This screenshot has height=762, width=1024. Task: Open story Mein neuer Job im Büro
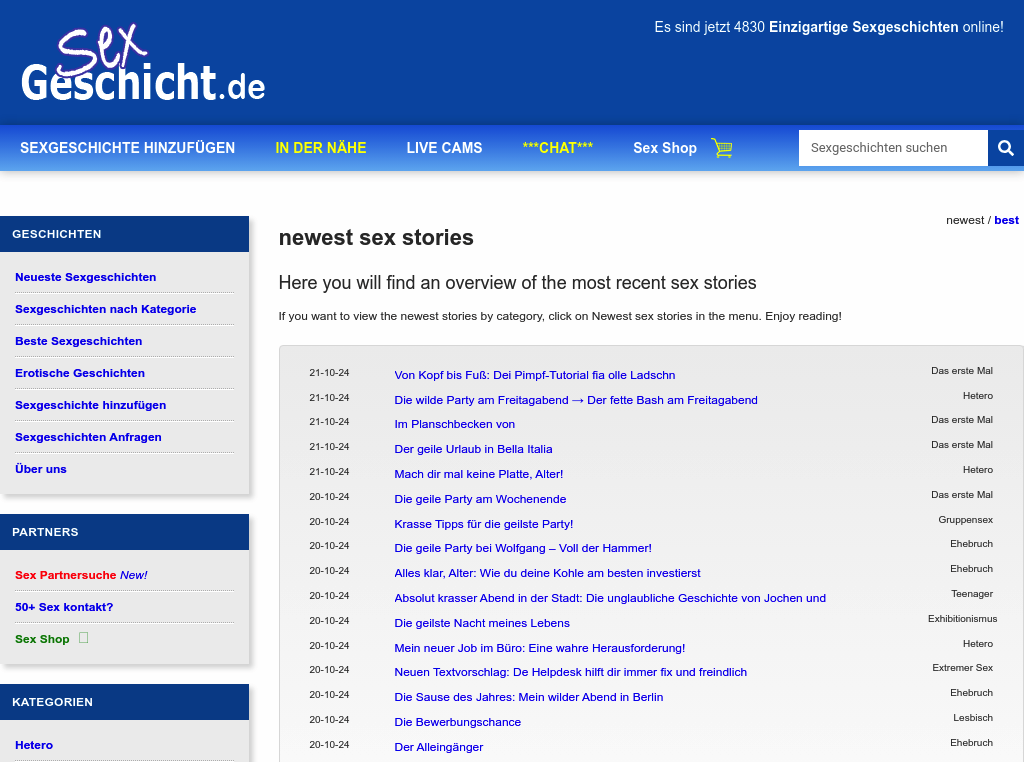point(539,648)
